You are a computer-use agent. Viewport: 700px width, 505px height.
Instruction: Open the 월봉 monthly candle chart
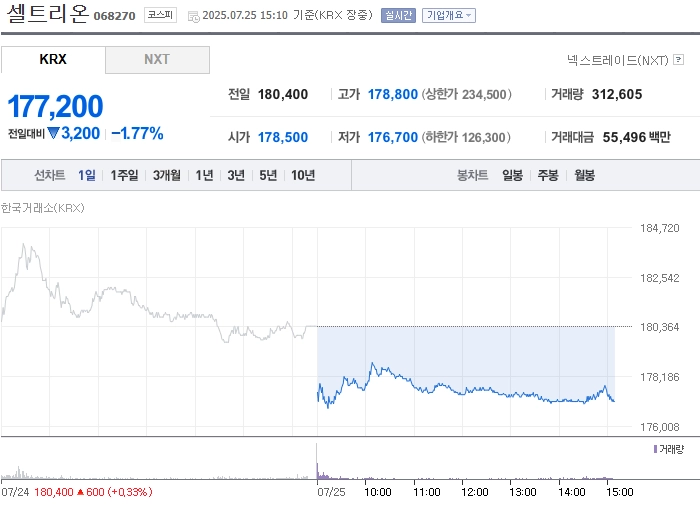pyautogui.click(x=584, y=175)
